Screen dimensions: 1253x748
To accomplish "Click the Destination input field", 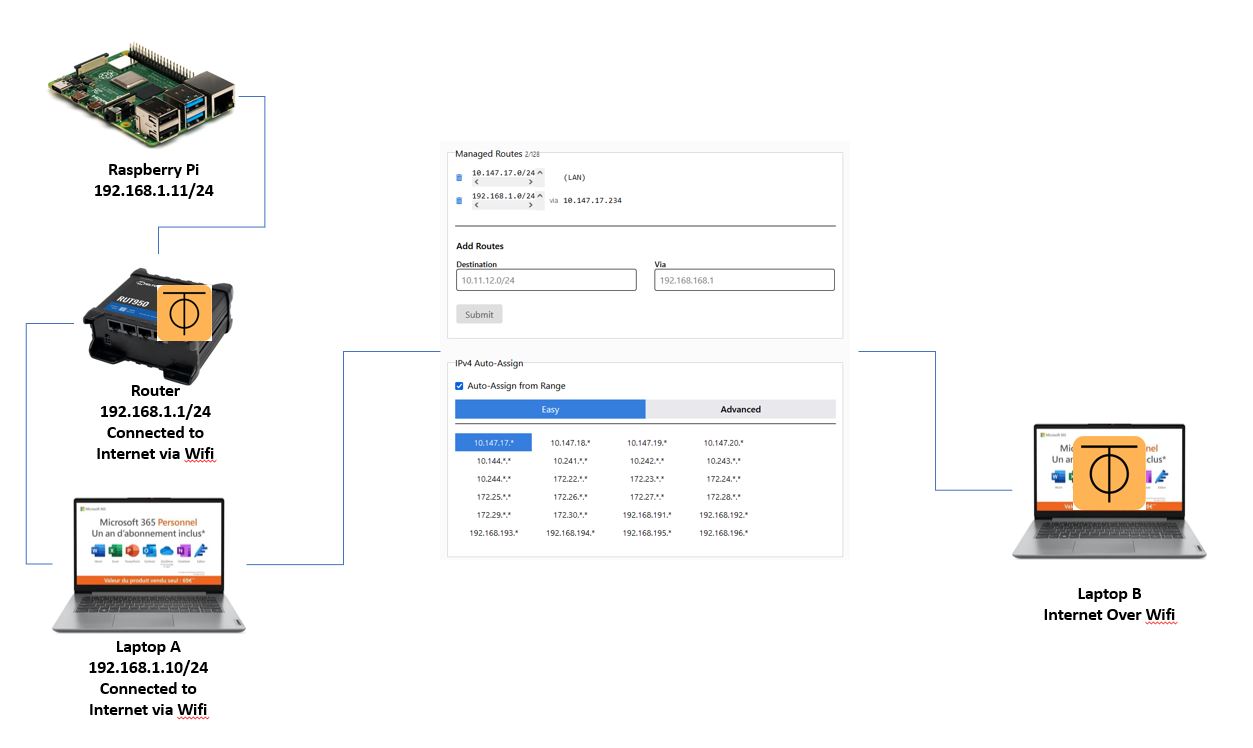I will [546, 281].
